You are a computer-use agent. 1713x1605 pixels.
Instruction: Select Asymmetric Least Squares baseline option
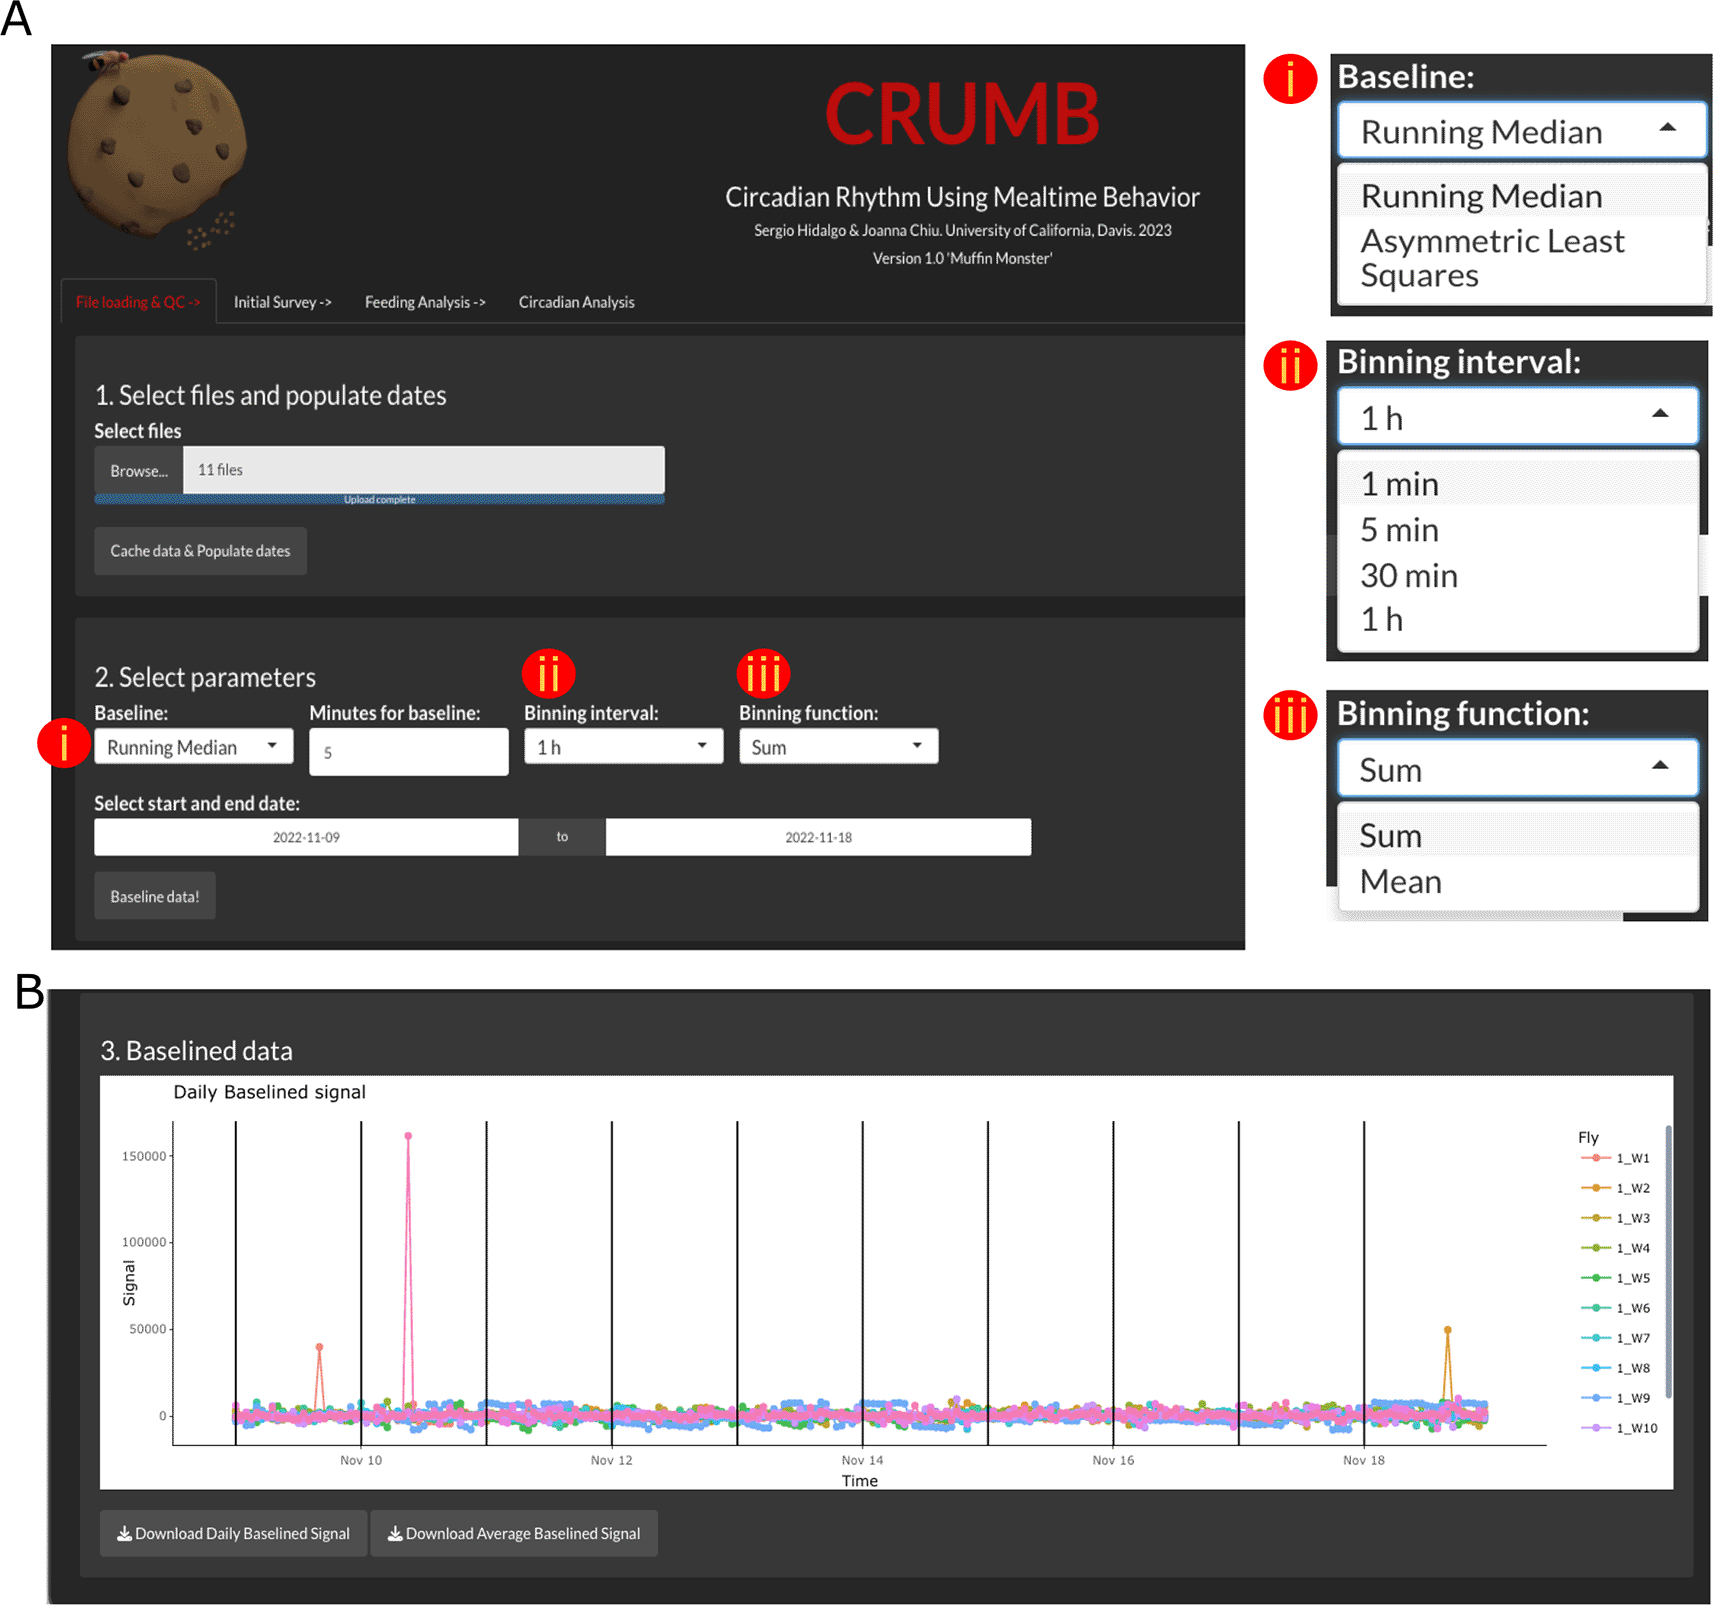(1492, 258)
